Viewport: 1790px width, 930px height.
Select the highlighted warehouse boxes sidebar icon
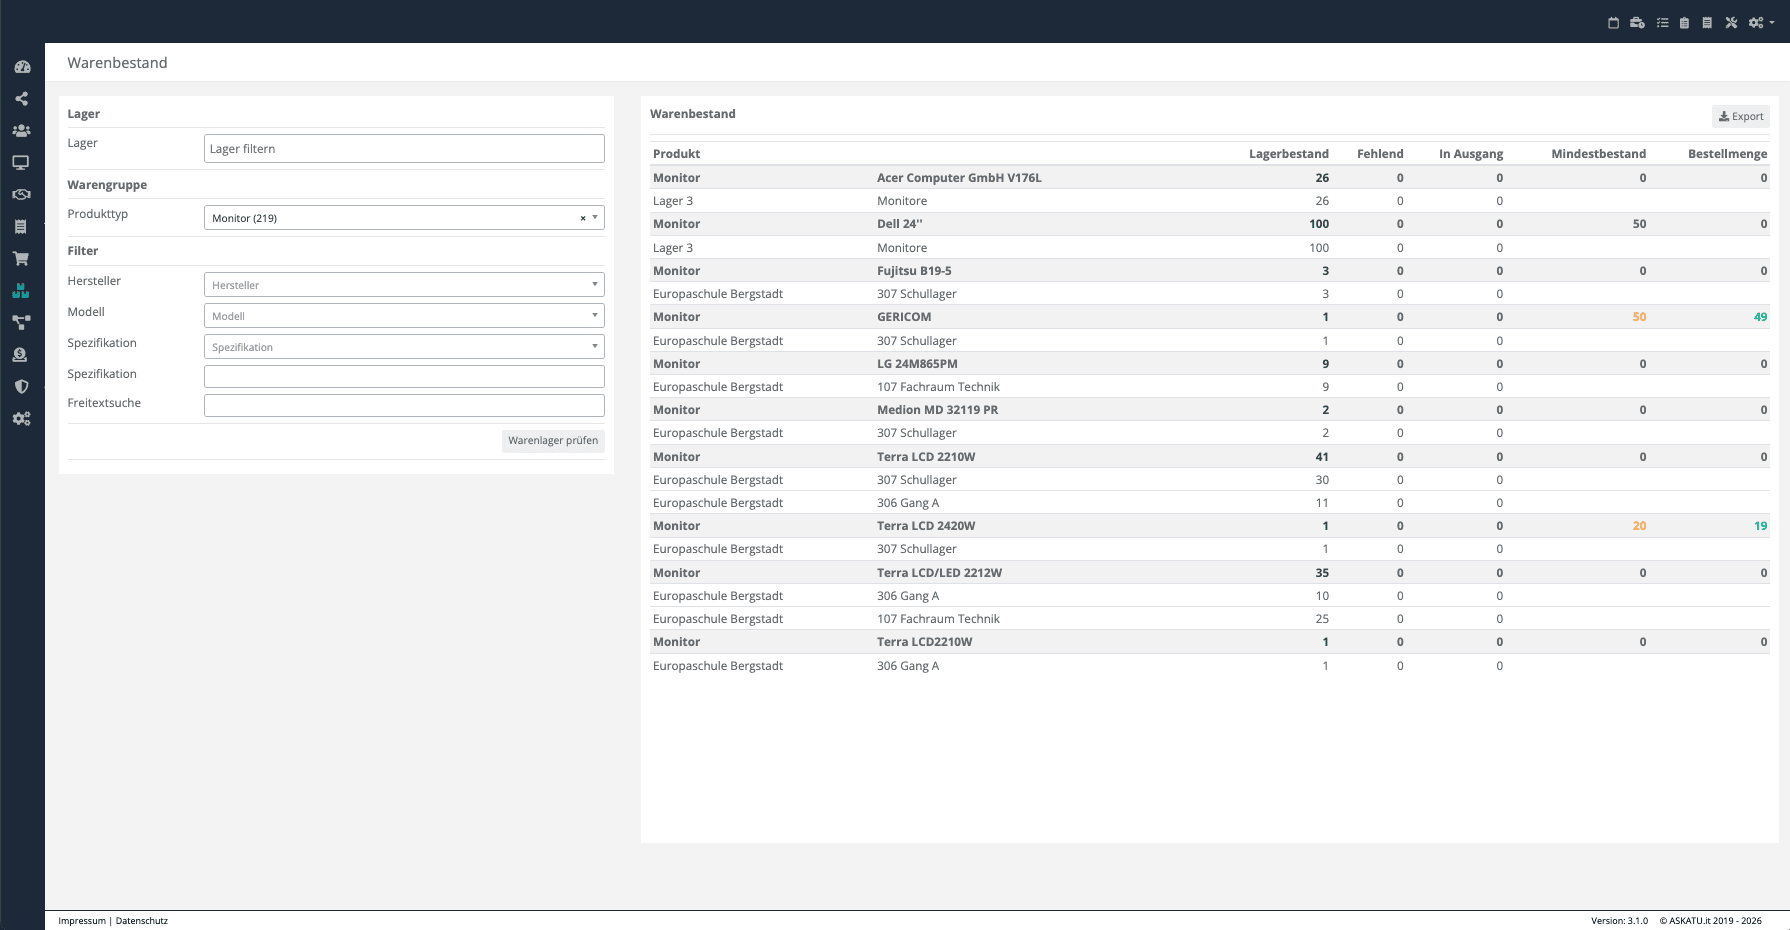tap(22, 291)
